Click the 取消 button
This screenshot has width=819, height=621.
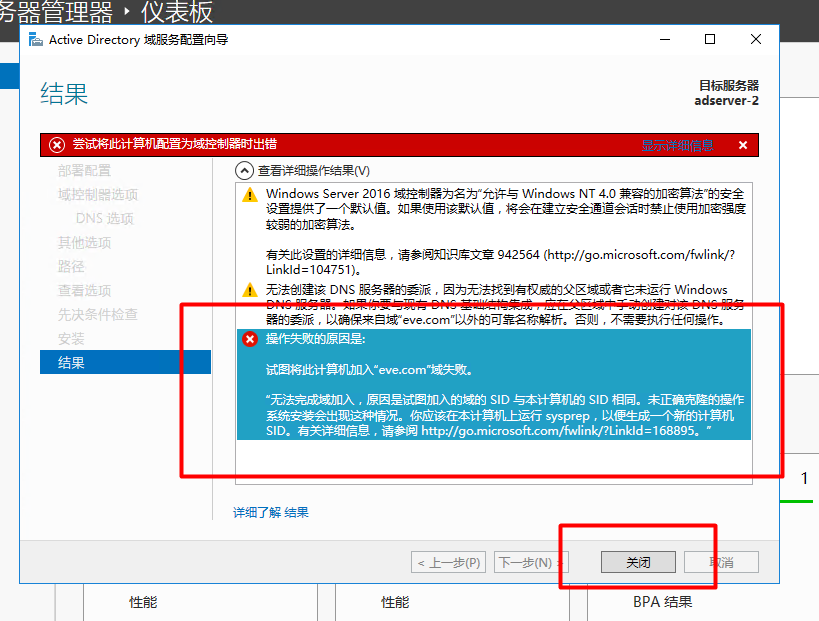721,563
